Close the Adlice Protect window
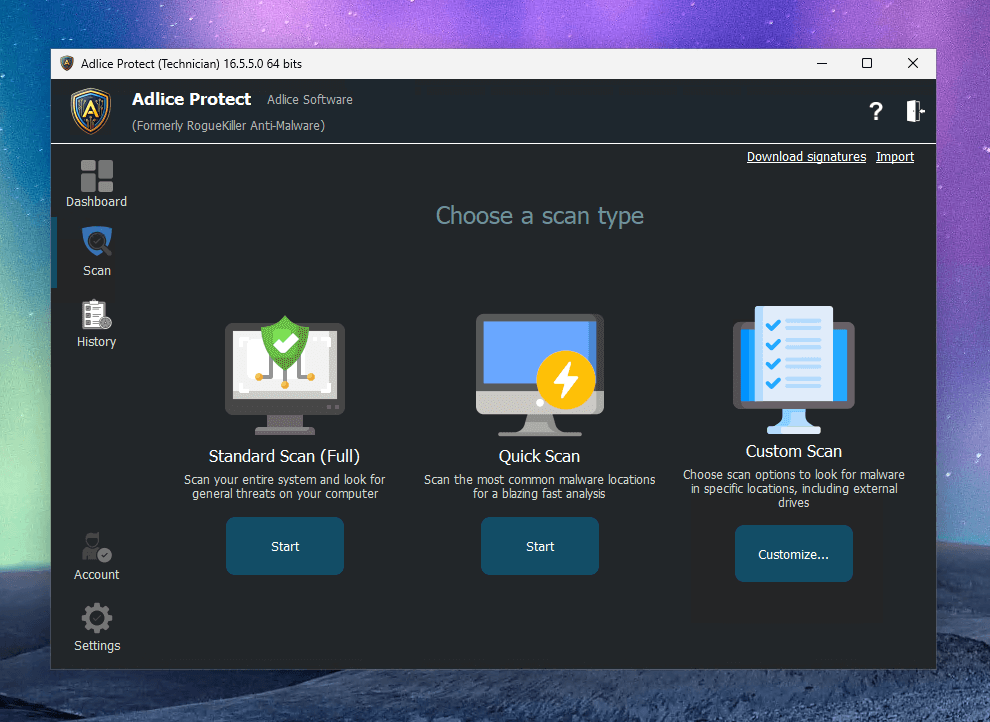Screen dimensions: 990x722 point(913,64)
